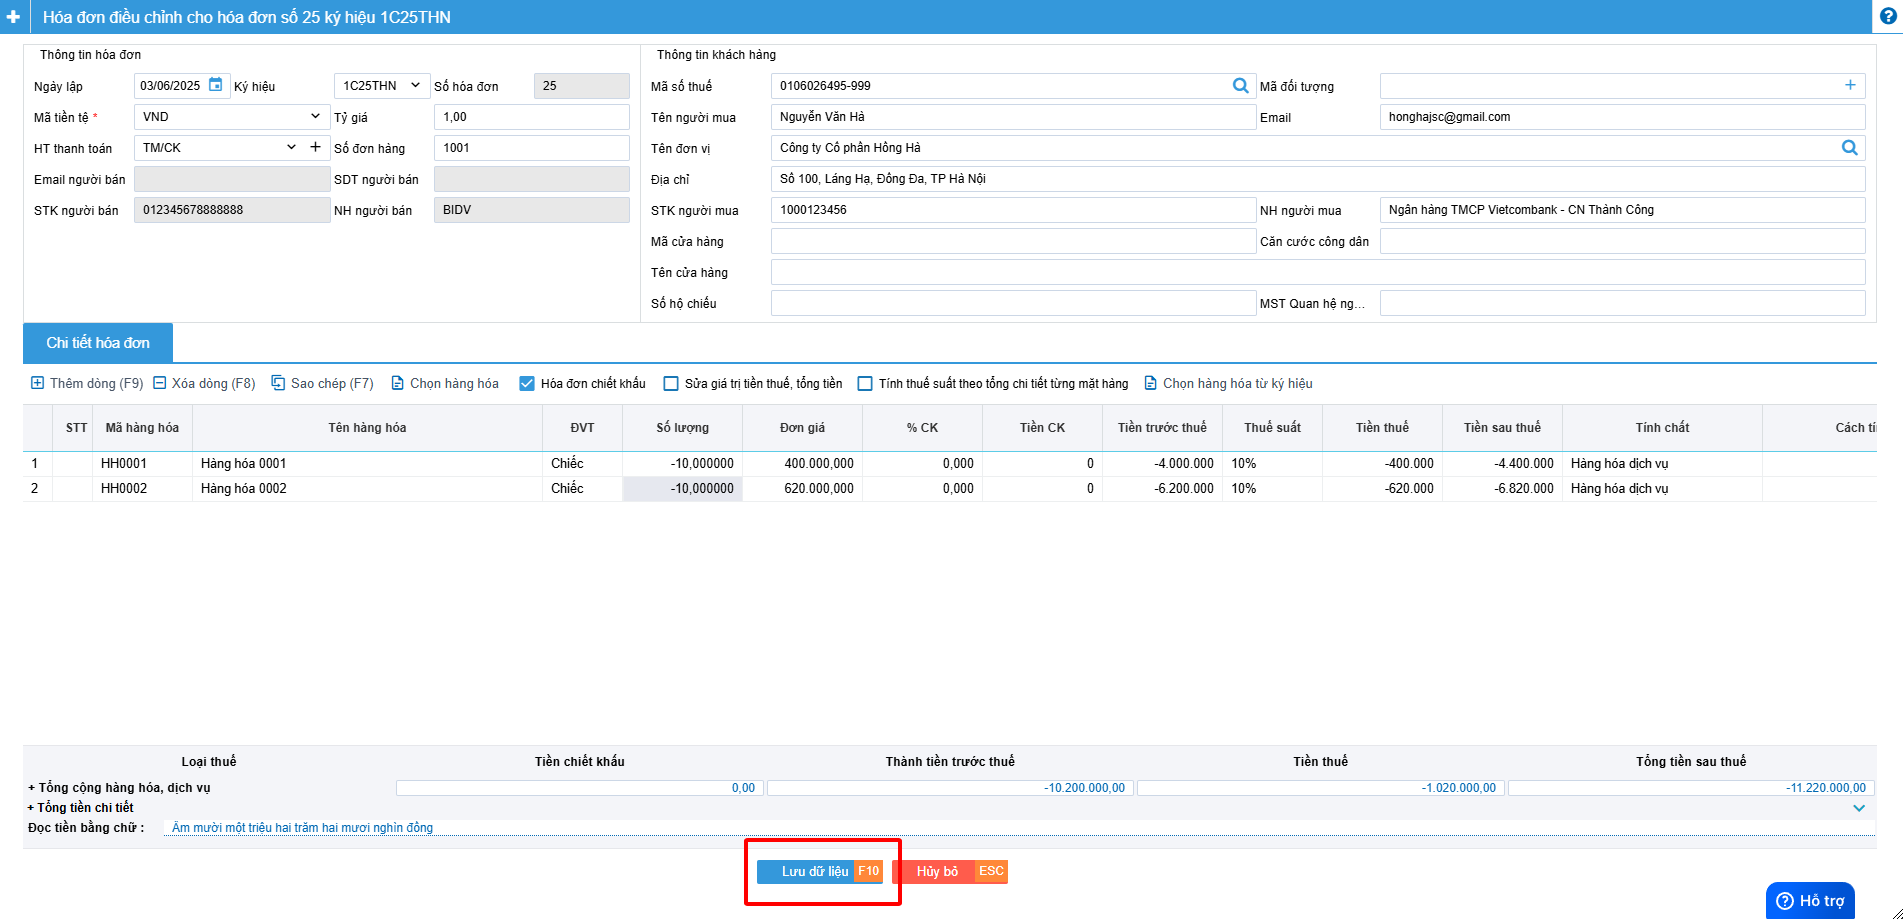1903x919 pixels.
Task: Click the -6.820.000 total cell
Action: coord(1502,489)
